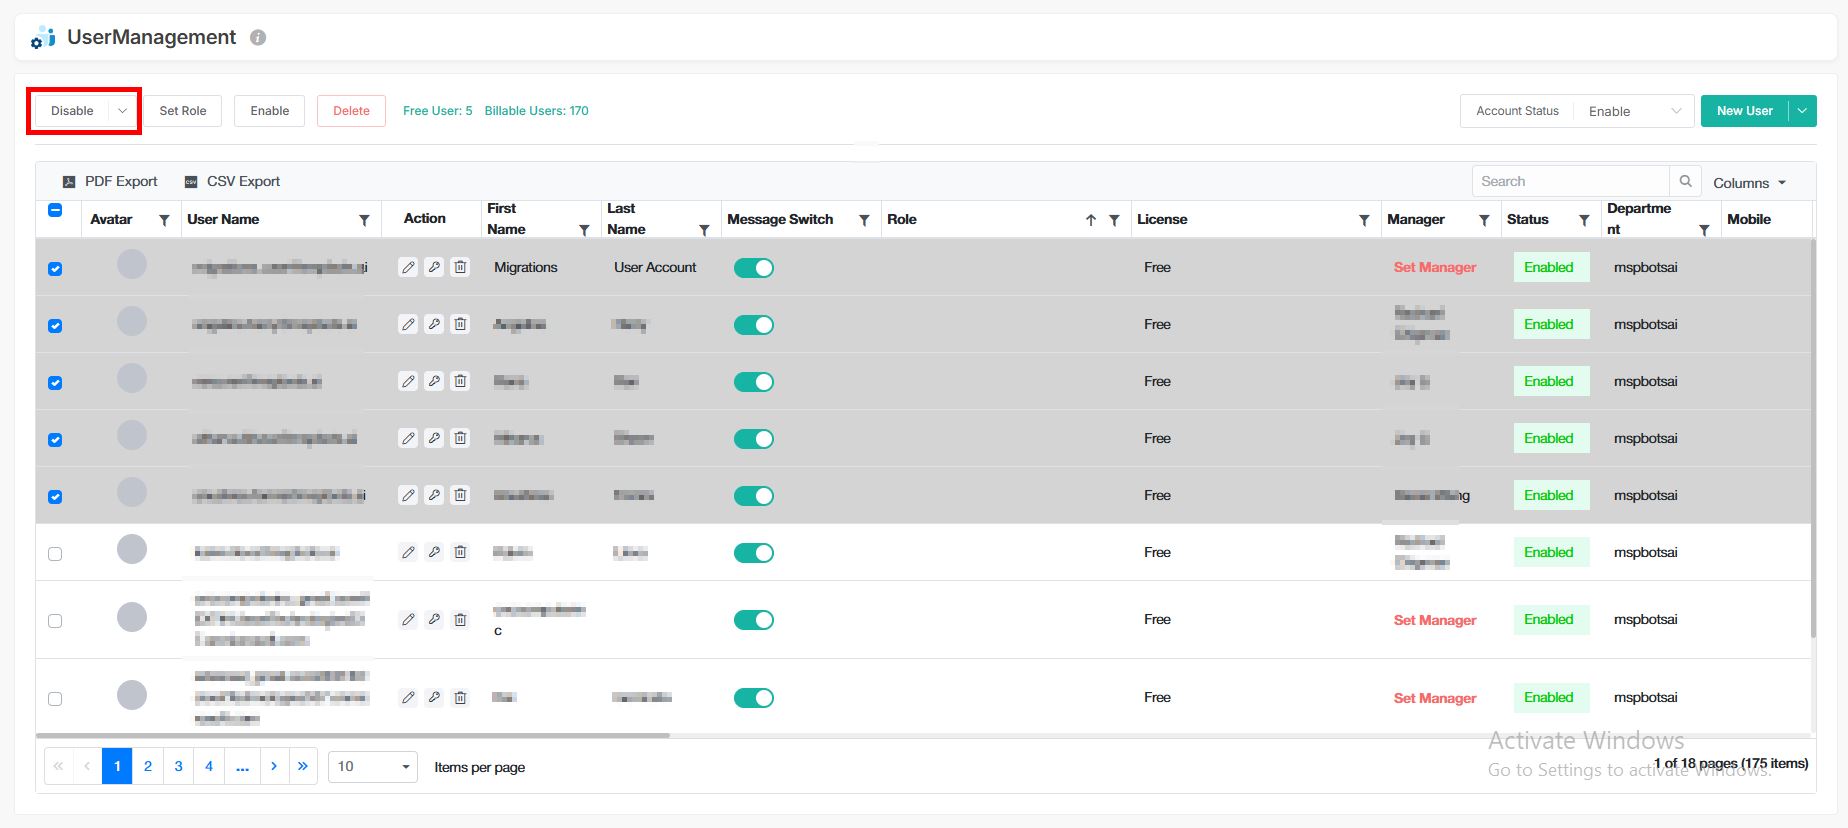1848x828 pixels.
Task: Click avatar circle in Migrations row
Action: click(132, 264)
